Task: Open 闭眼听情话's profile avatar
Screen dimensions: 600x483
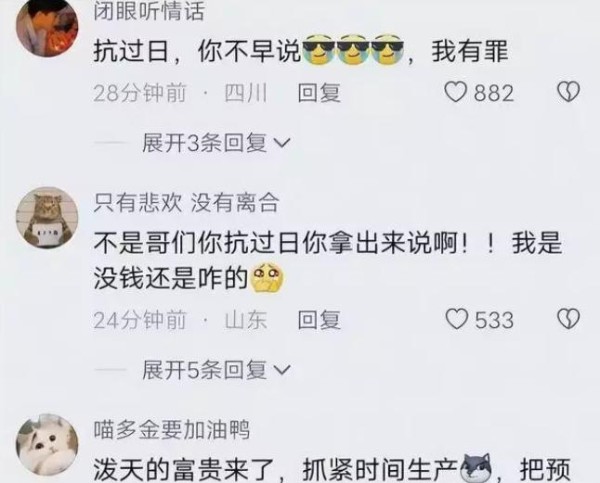Action: tap(47, 26)
